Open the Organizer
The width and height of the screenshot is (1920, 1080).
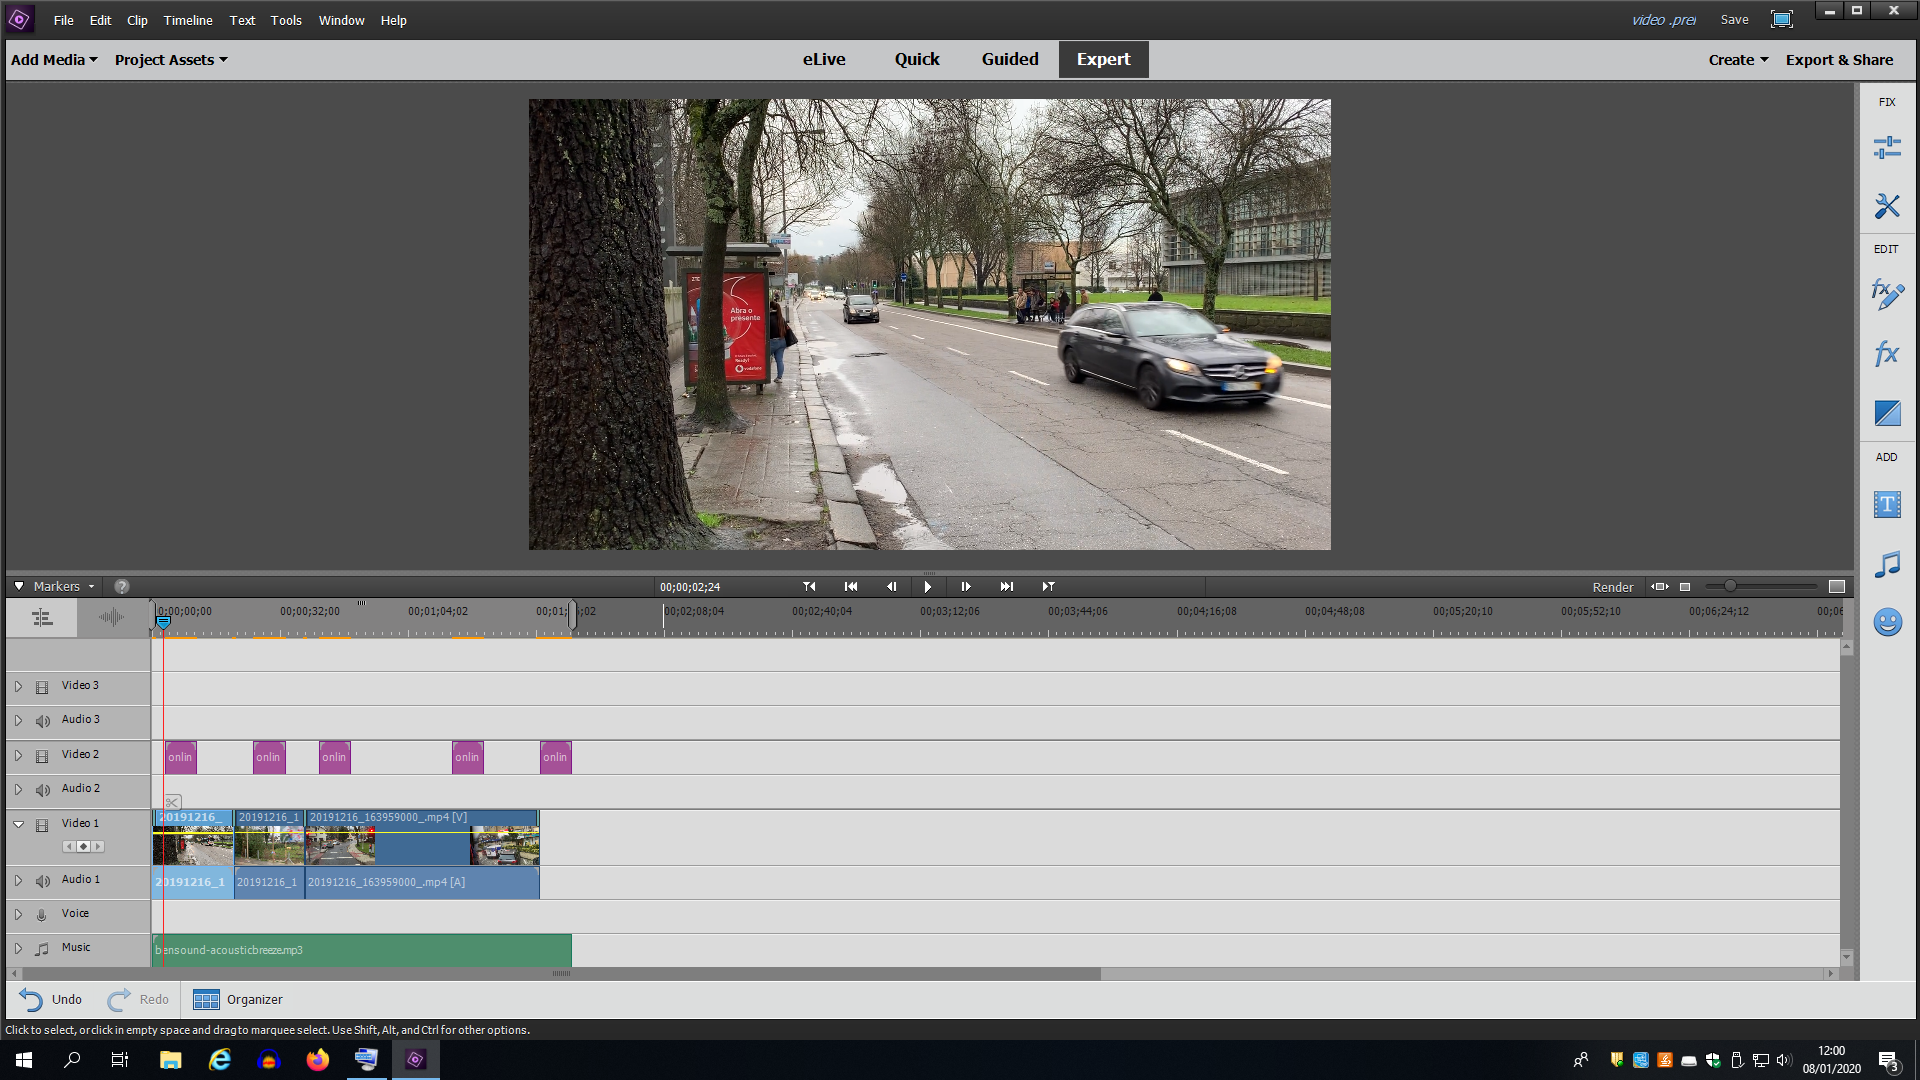coord(238,999)
